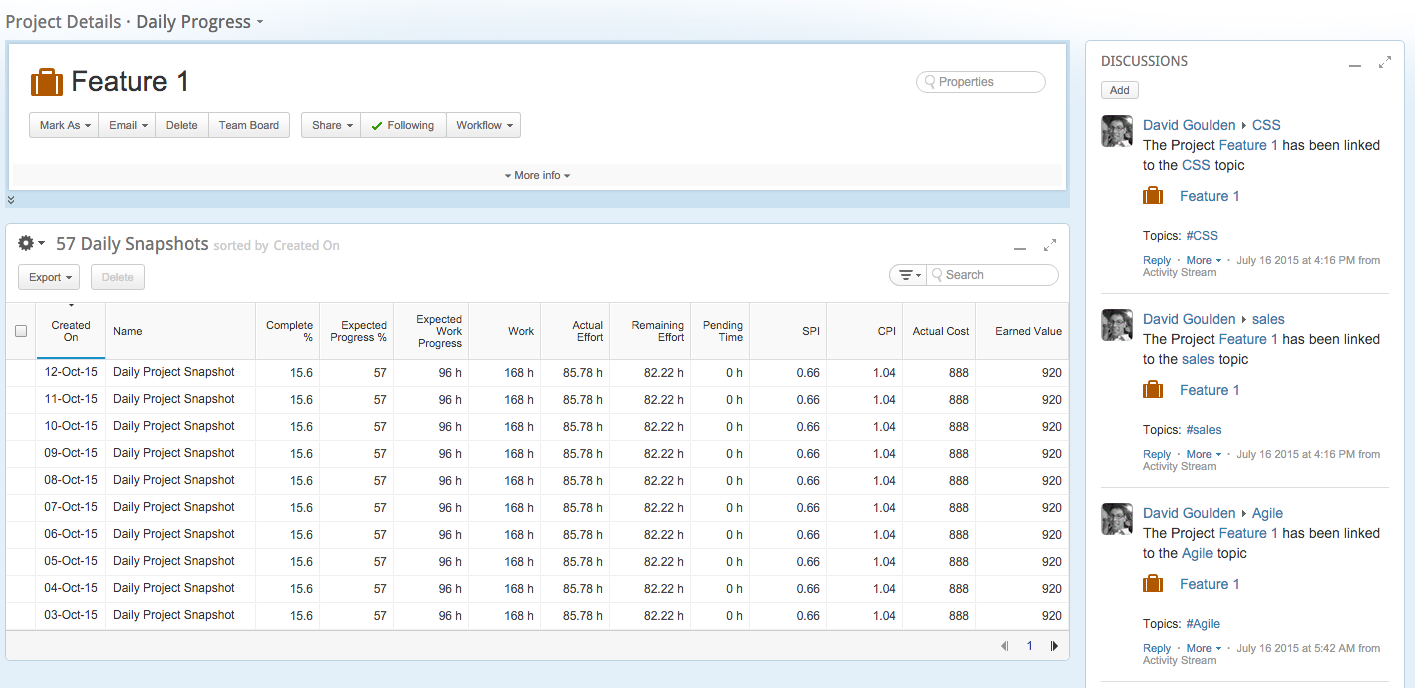The image size is (1415, 688).
Task: Expand the More info section
Action: pos(537,175)
